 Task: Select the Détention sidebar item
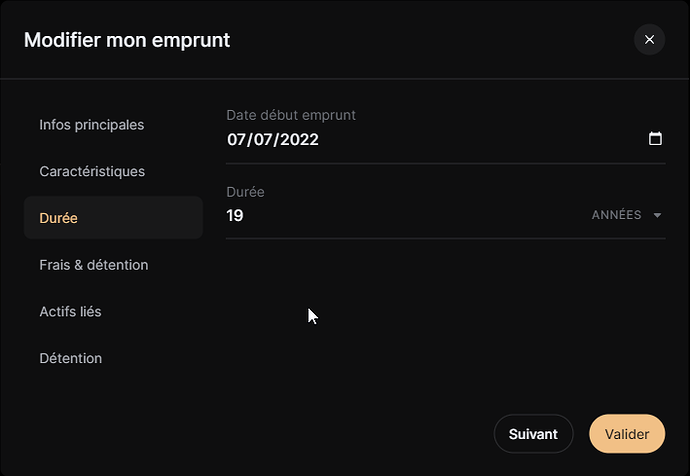pos(70,358)
